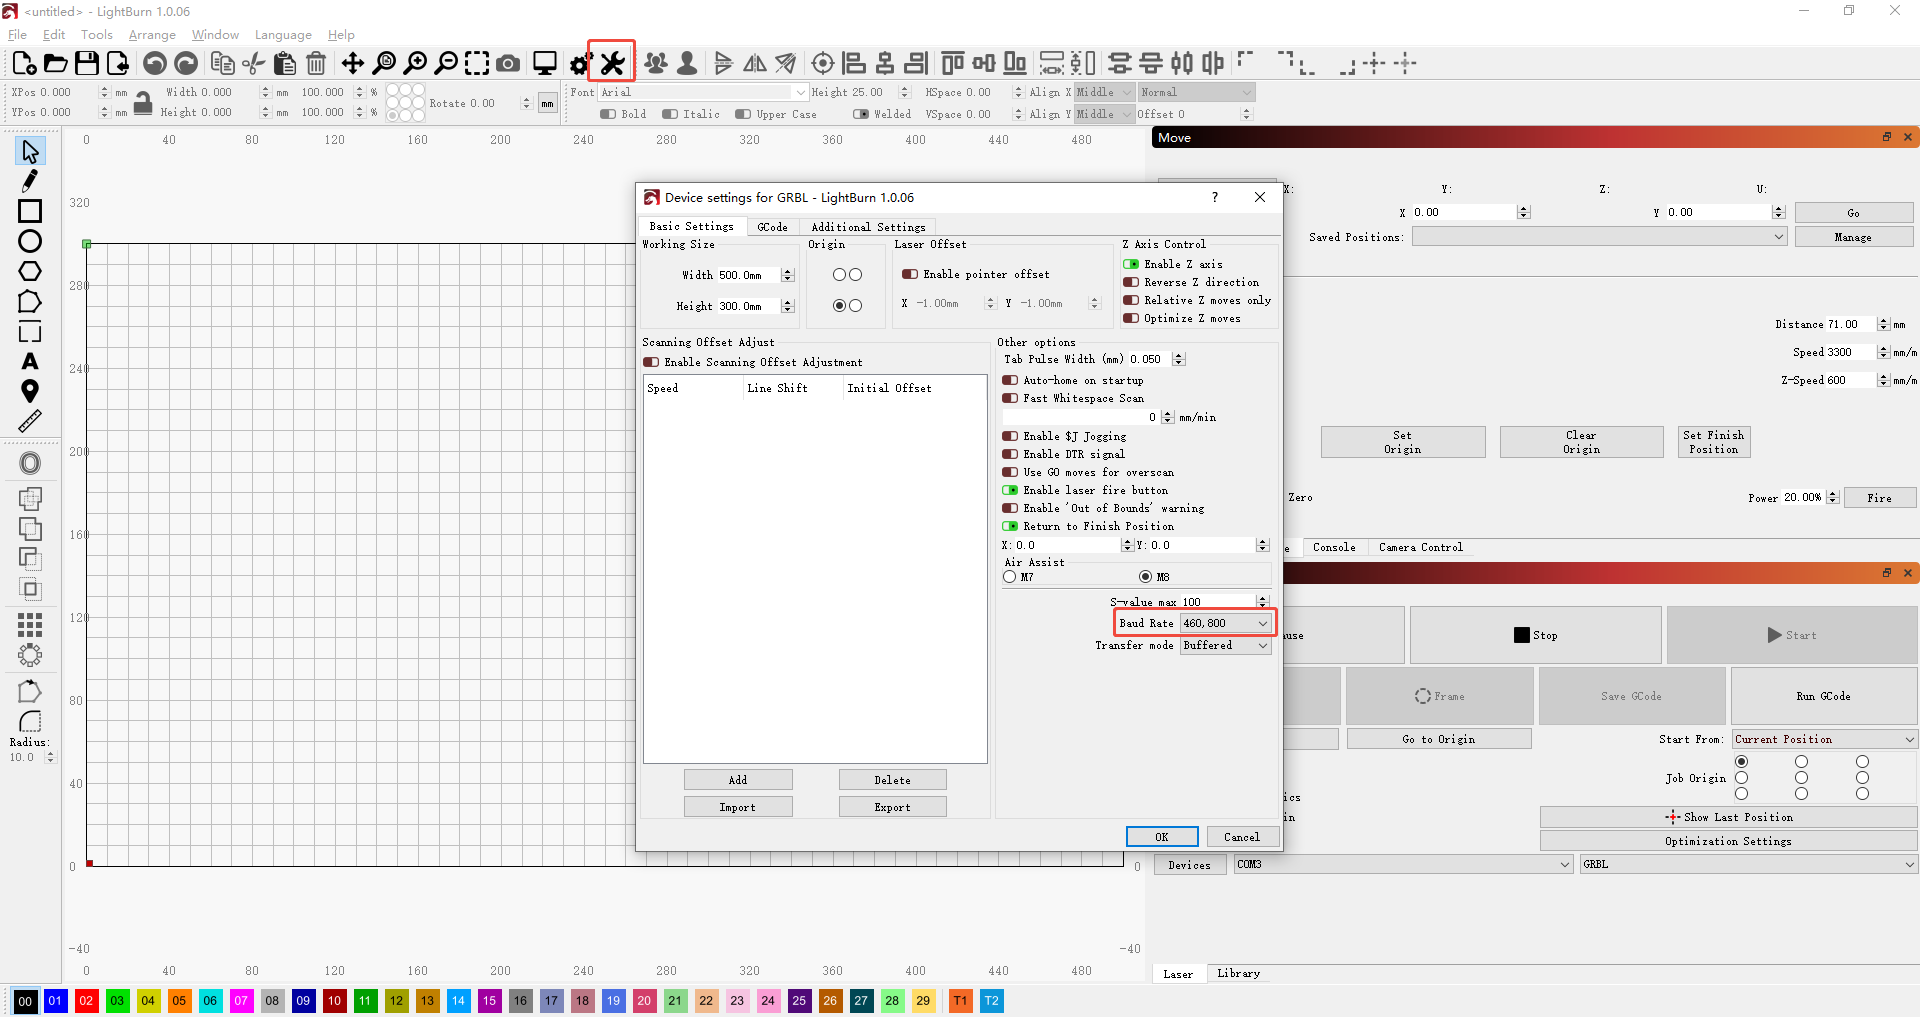The height and width of the screenshot is (1017, 1920).
Task: Select the Create Text tool
Action: (x=30, y=361)
